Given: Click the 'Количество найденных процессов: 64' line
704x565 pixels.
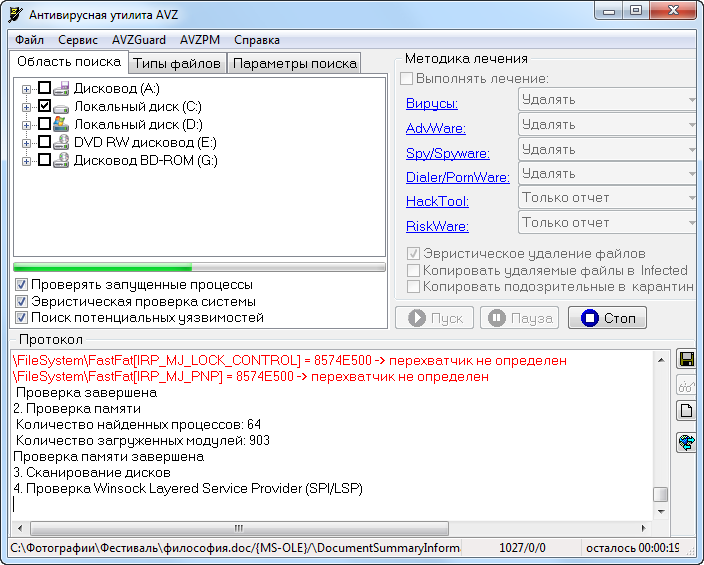Looking at the screenshot, I should point(138,424).
